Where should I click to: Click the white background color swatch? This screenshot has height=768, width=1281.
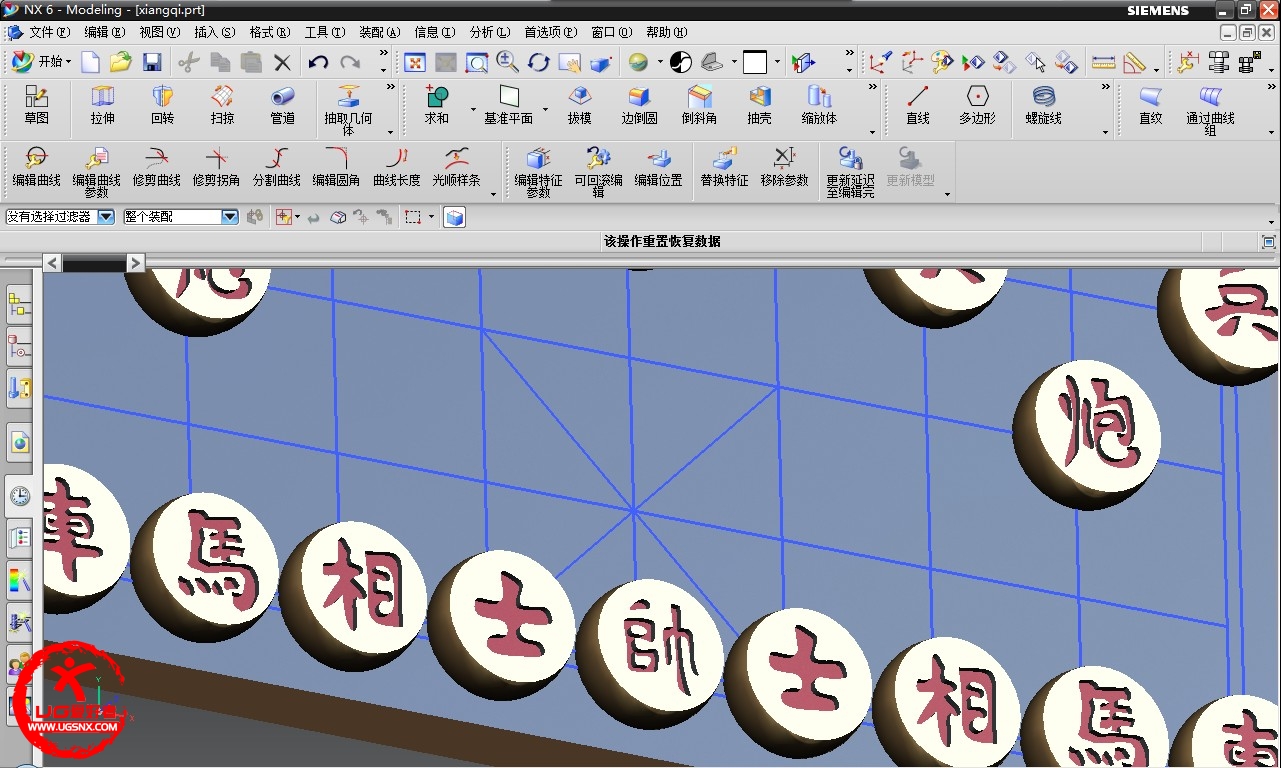click(755, 63)
